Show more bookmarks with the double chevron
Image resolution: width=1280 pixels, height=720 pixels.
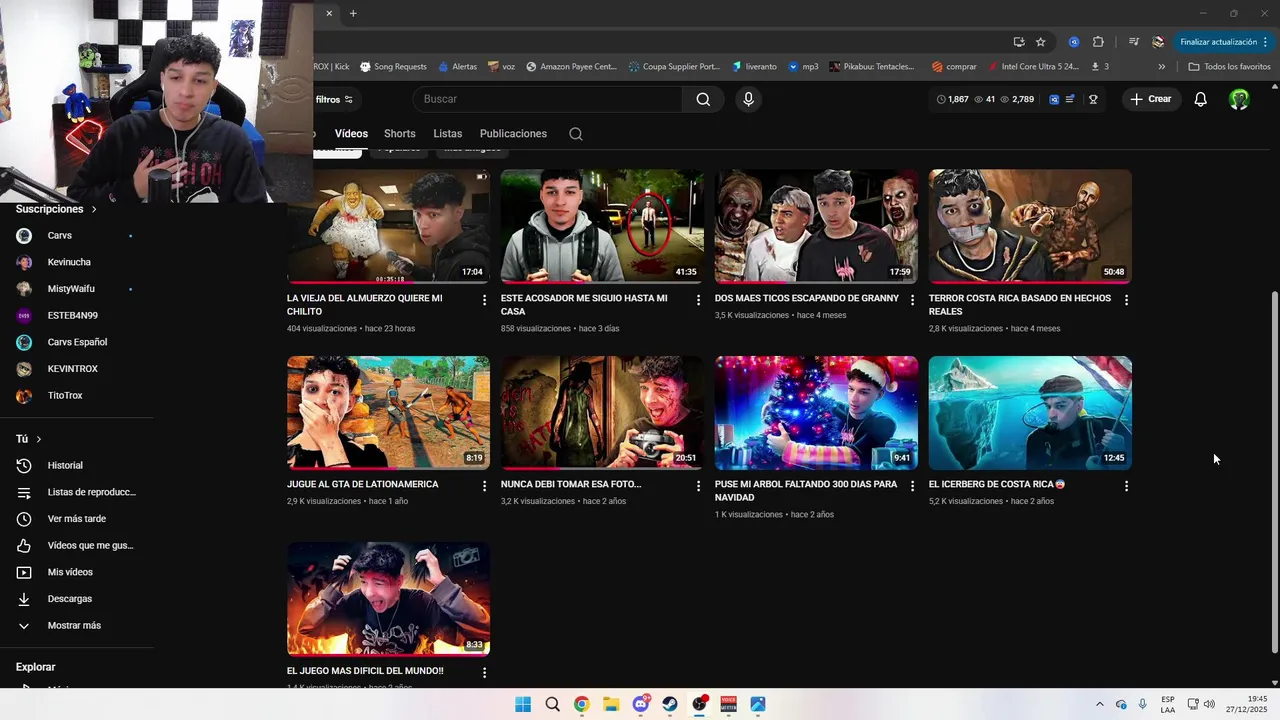point(1161,67)
